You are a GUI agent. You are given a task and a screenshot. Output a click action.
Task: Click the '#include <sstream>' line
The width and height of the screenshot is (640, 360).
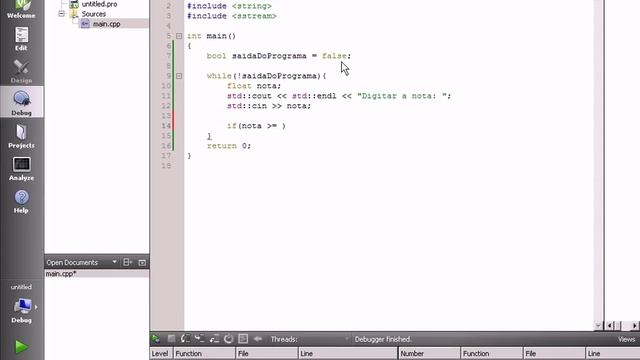pyautogui.click(x=232, y=16)
